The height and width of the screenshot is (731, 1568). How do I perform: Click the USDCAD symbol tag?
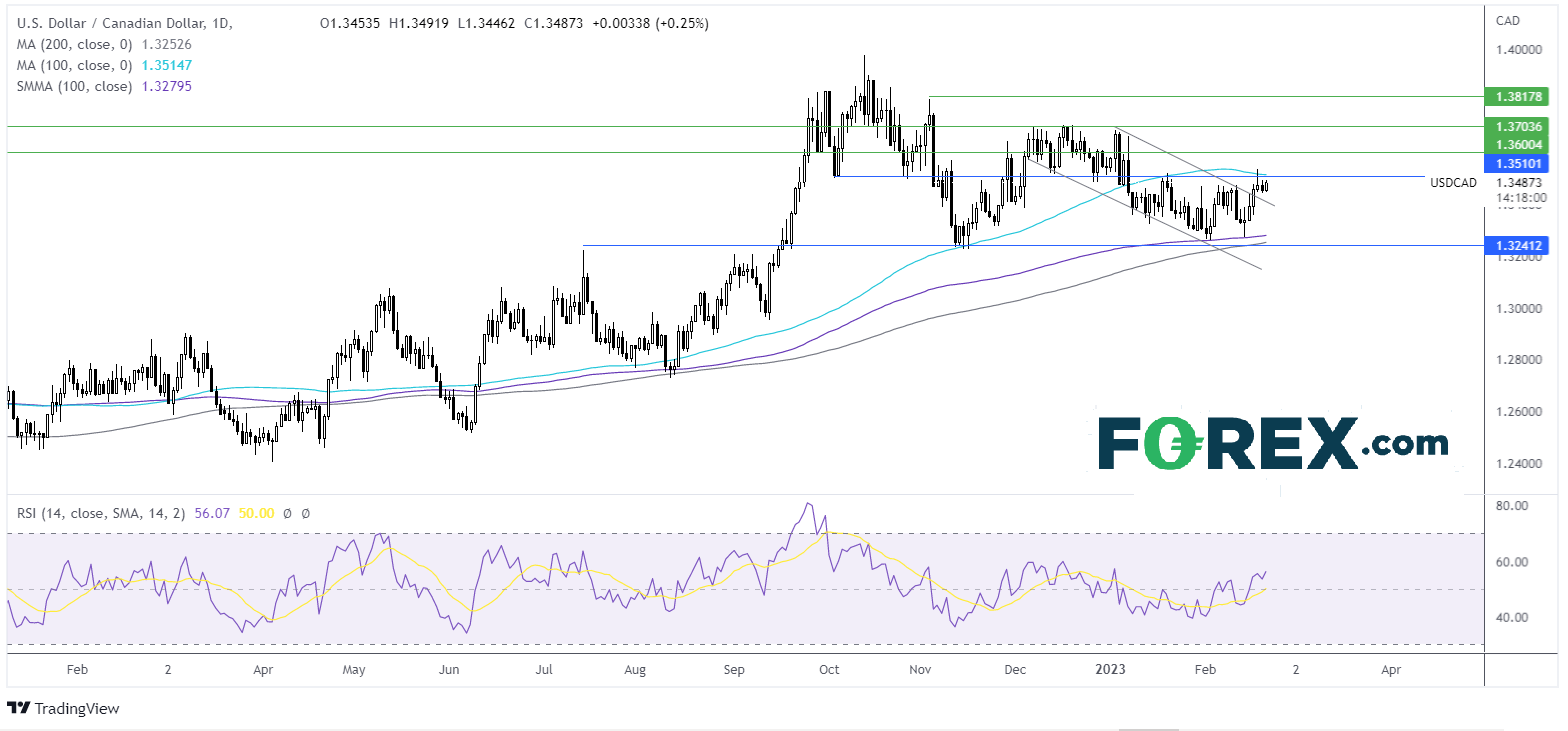pyautogui.click(x=1454, y=184)
